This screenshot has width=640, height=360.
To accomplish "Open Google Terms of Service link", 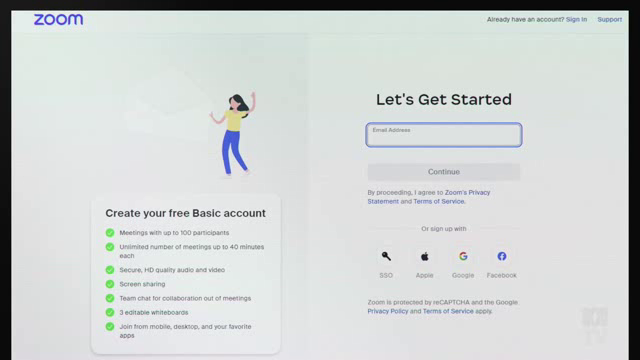I will [x=448, y=311].
